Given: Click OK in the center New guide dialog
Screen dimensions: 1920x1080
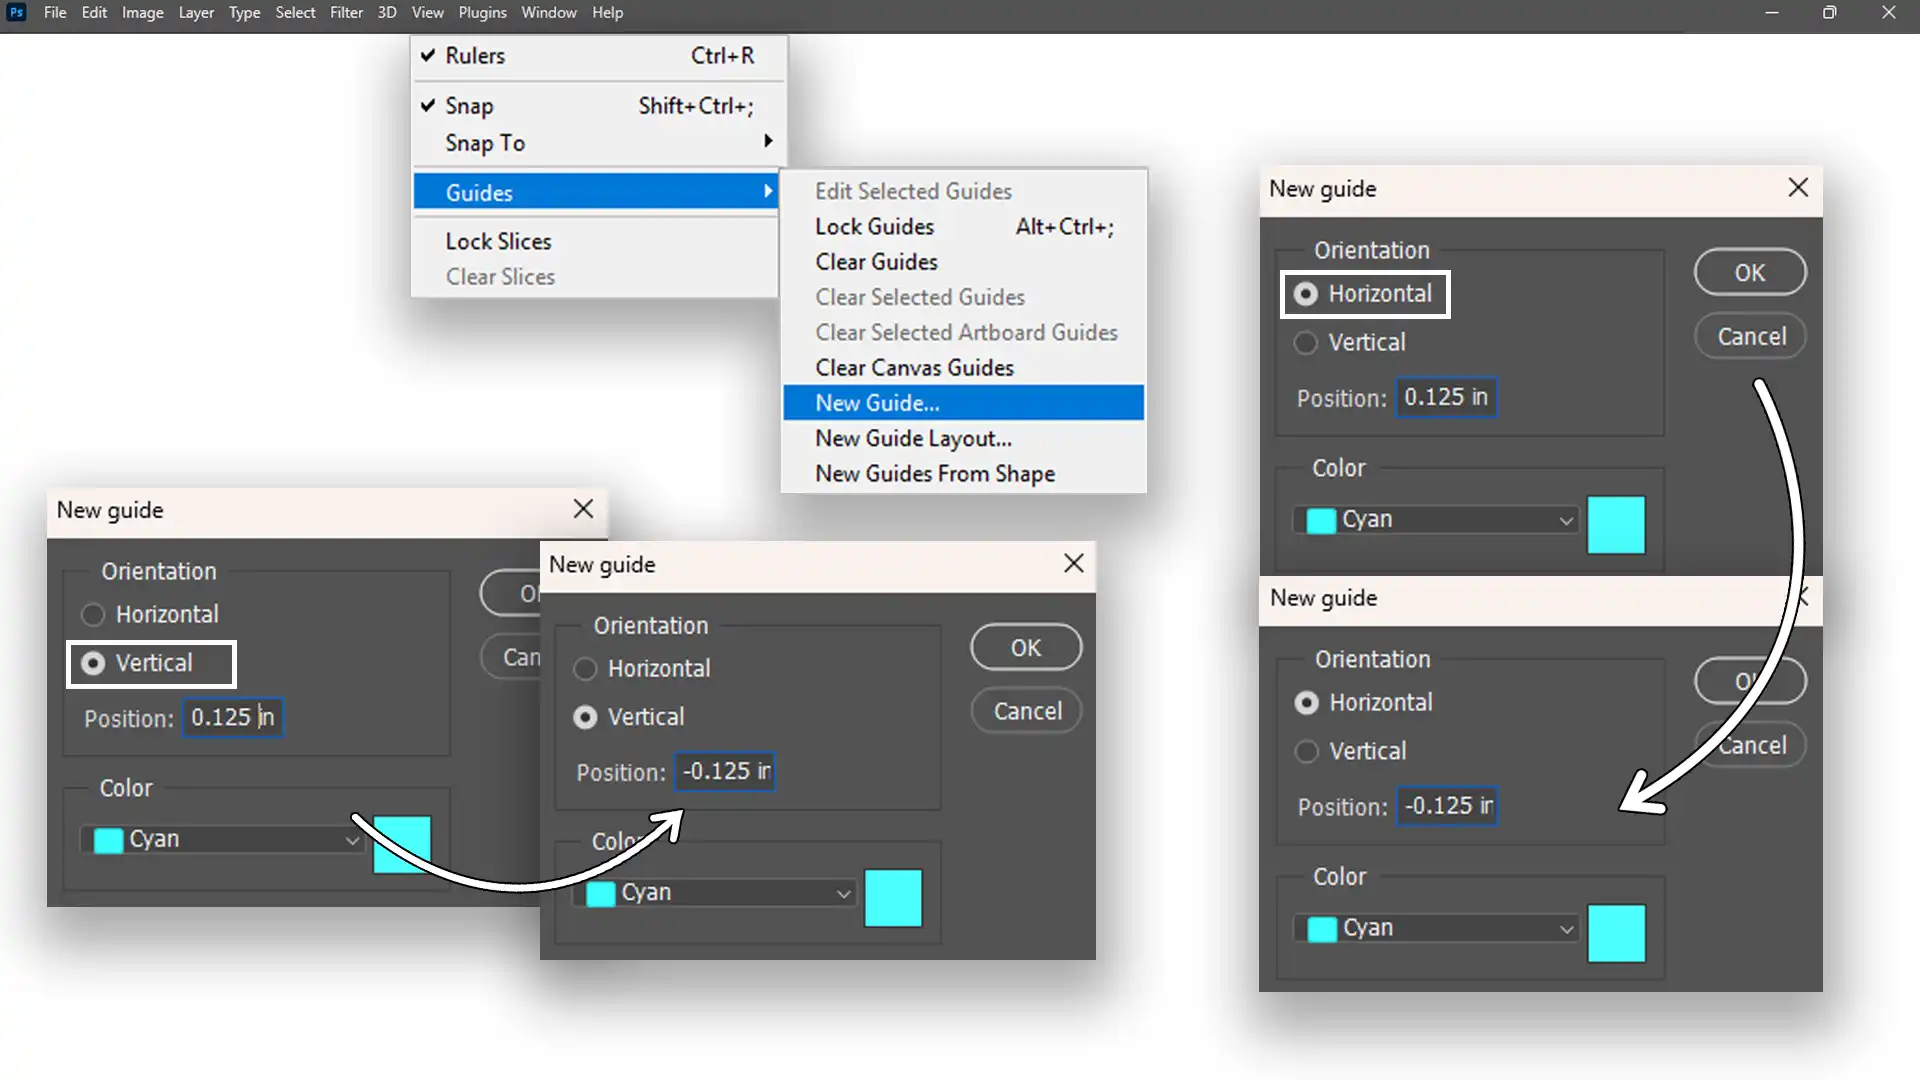Looking at the screenshot, I should [x=1026, y=648].
